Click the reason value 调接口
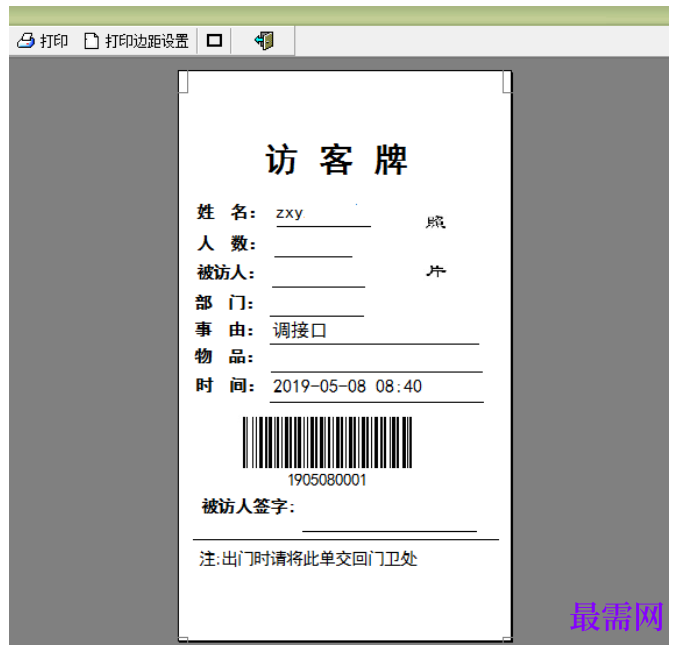682x648 pixels. tap(300, 331)
